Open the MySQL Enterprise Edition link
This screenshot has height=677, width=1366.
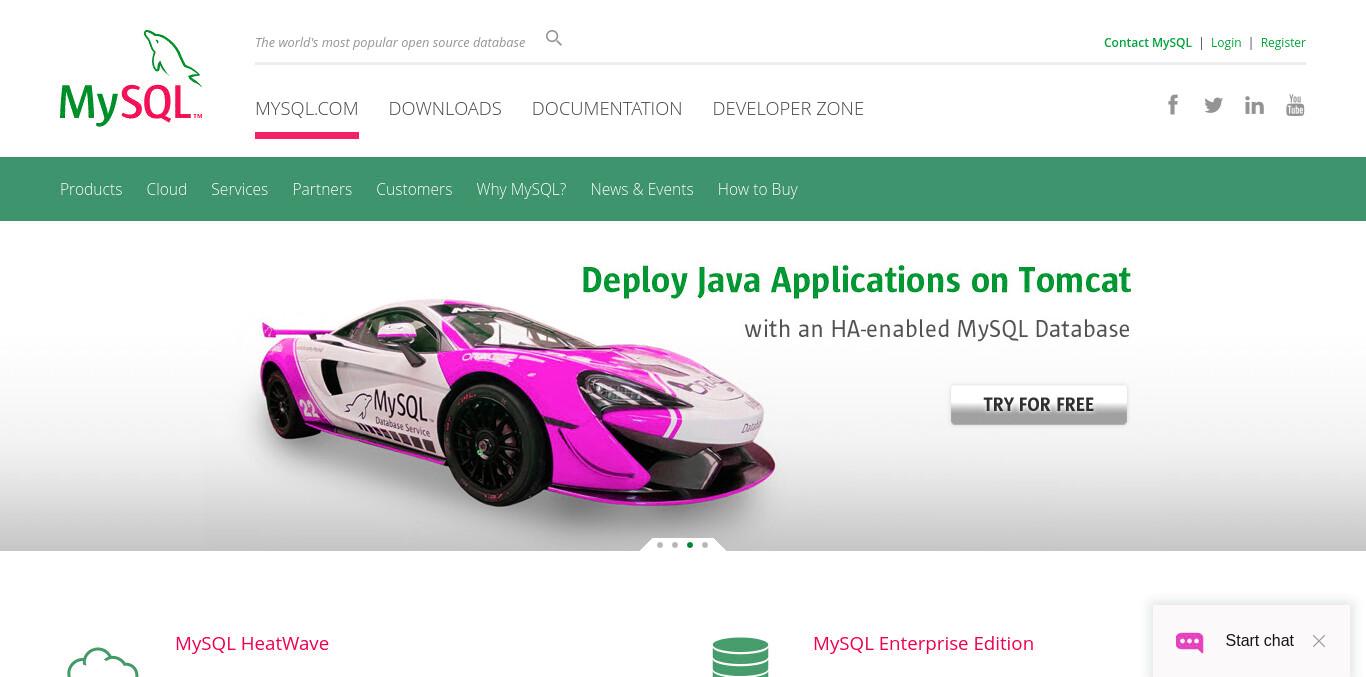point(923,643)
